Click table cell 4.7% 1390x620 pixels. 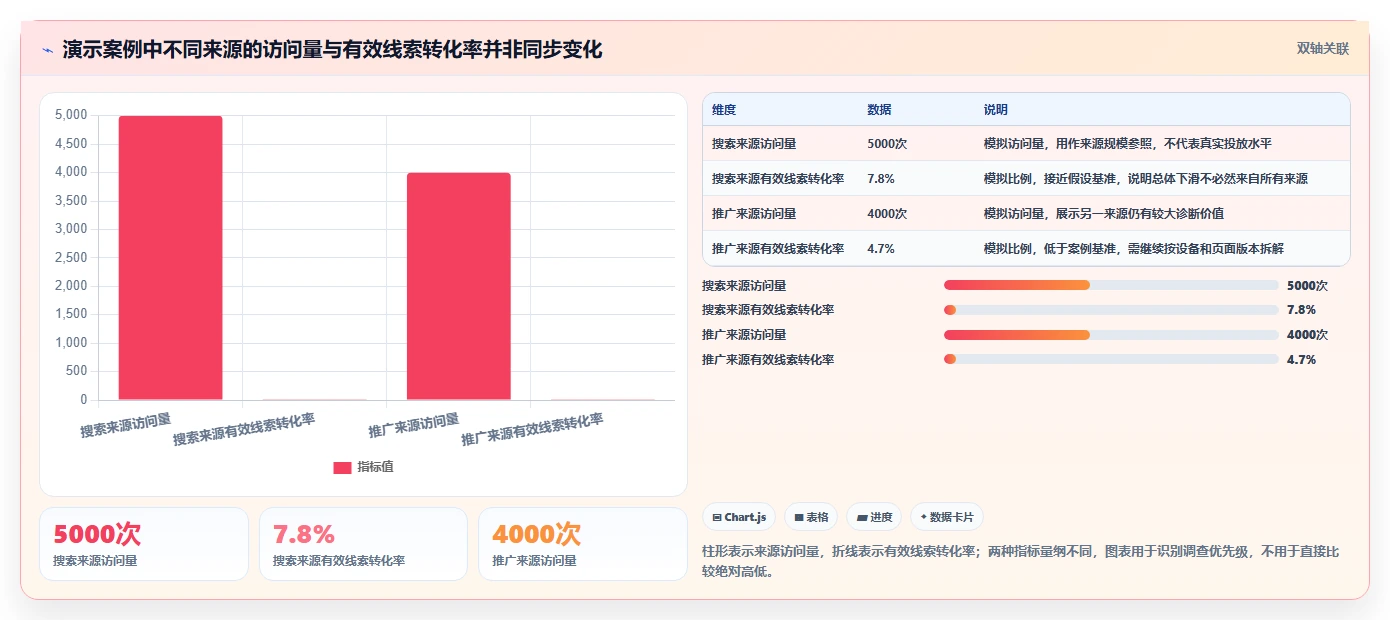[x=881, y=249]
